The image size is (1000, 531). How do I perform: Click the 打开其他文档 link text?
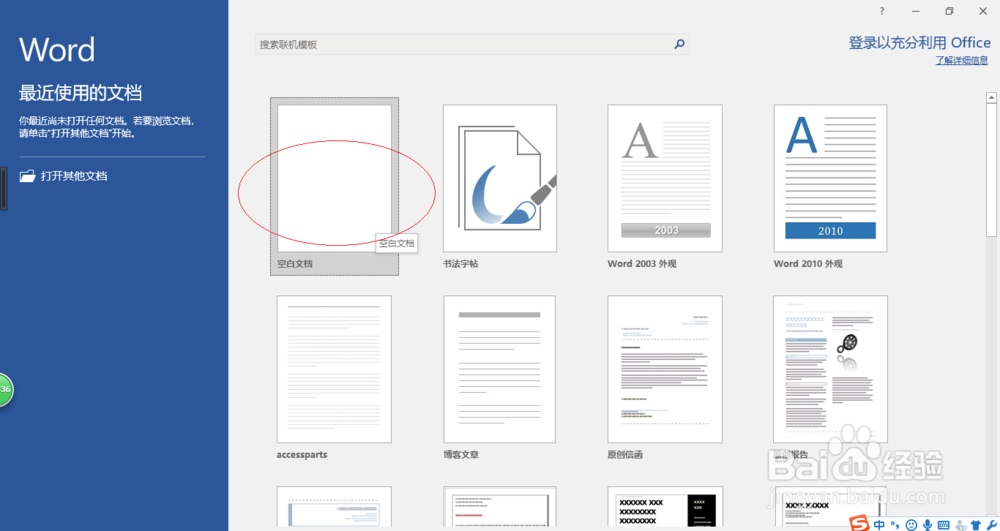pos(74,176)
